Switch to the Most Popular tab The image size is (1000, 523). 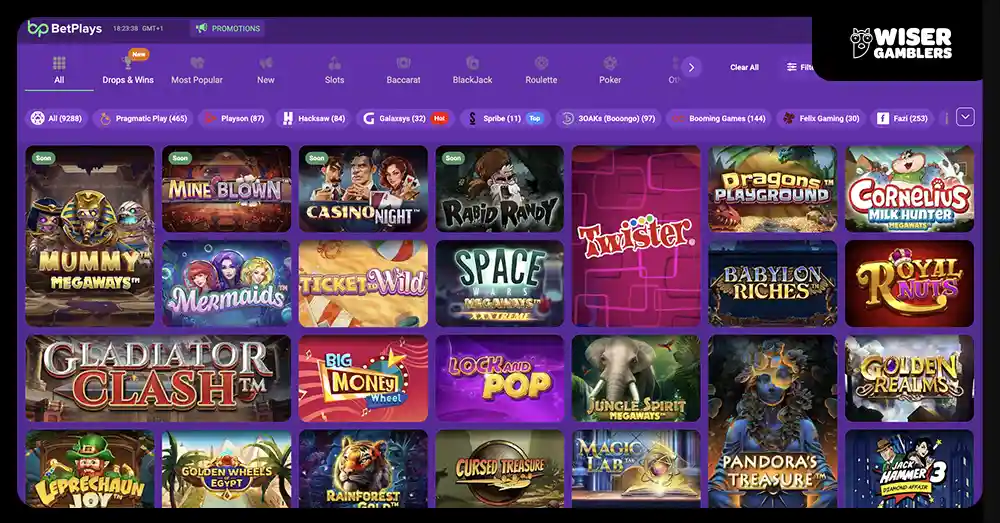pos(197,70)
